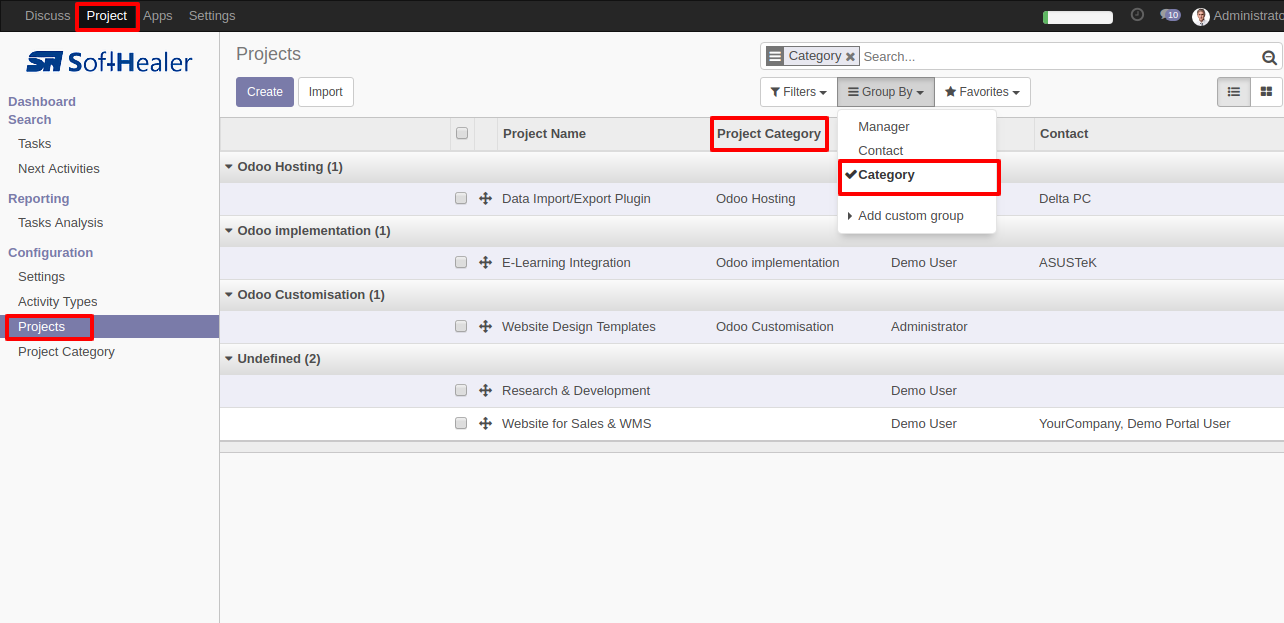Open the Project top menu

(x=107, y=16)
